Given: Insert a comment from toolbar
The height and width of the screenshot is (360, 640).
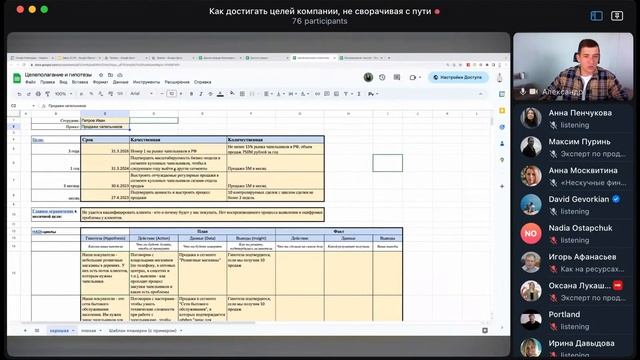Looking at the screenshot, I should point(327,94).
